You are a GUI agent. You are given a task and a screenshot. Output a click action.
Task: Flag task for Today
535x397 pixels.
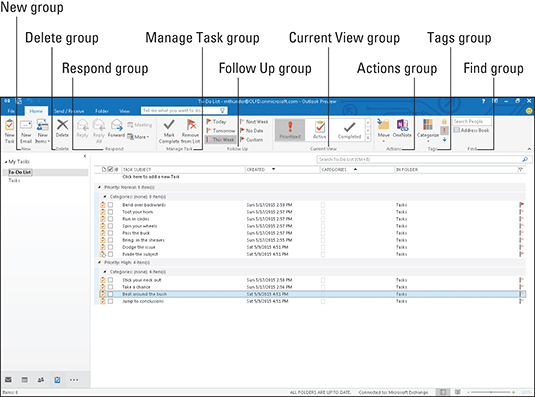pos(216,121)
